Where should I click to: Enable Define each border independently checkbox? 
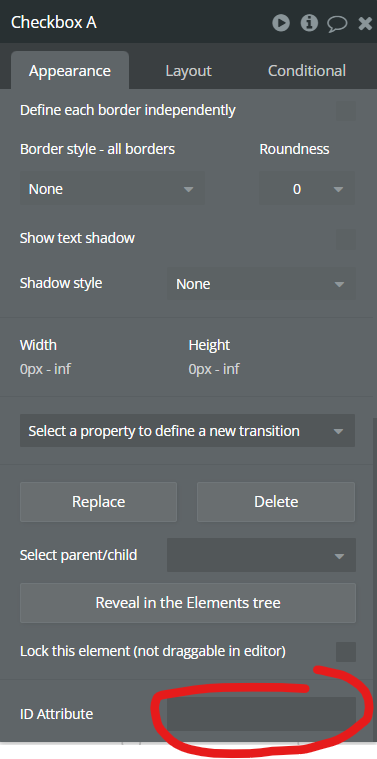click(x=346, y=111)
